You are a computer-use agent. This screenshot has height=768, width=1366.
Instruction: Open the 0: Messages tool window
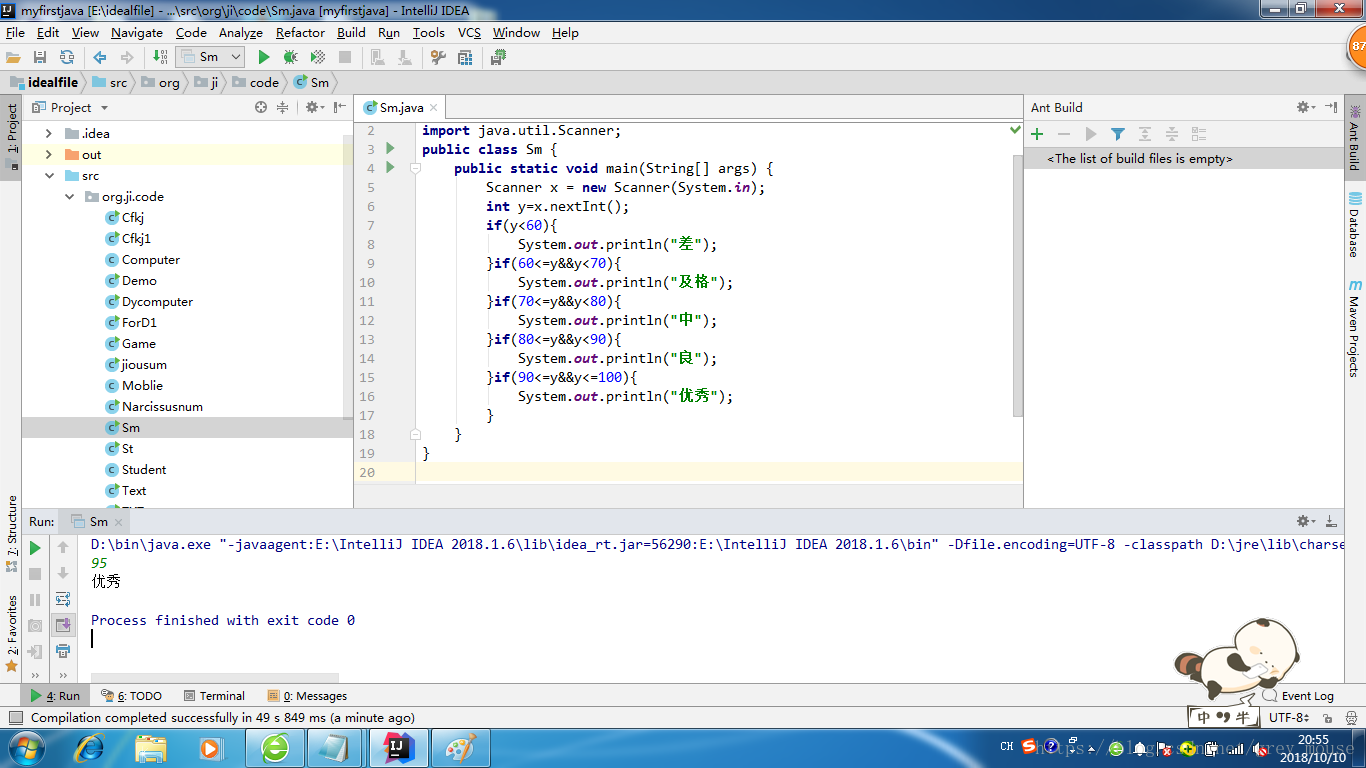click(x=308, y=695)
